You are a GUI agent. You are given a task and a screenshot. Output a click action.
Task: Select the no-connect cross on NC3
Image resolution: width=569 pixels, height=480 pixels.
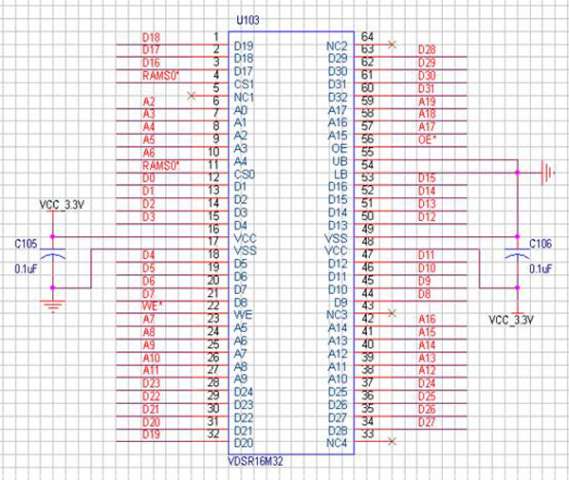(392, 312)
